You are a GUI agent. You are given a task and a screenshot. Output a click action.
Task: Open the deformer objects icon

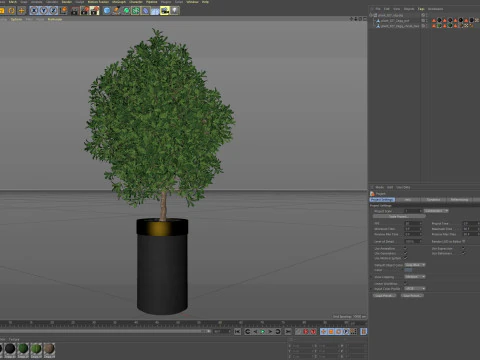pos(145,11)
